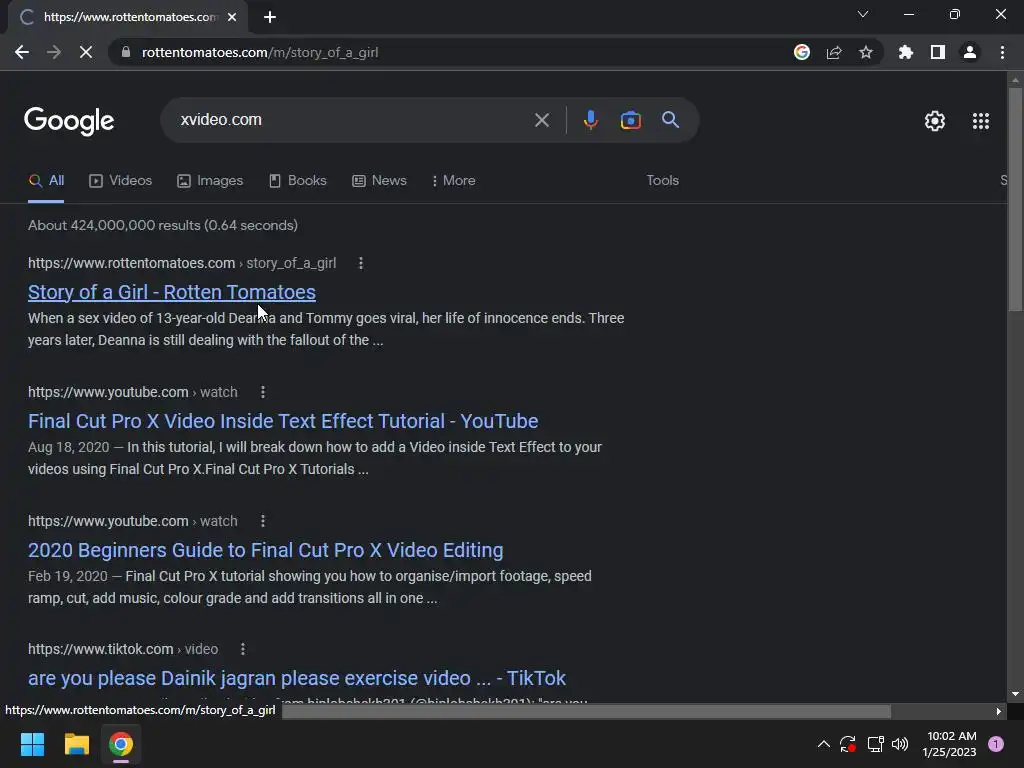Expand the More search categories menu
This screenshot has height=768, width=1024.
[453, 181]
